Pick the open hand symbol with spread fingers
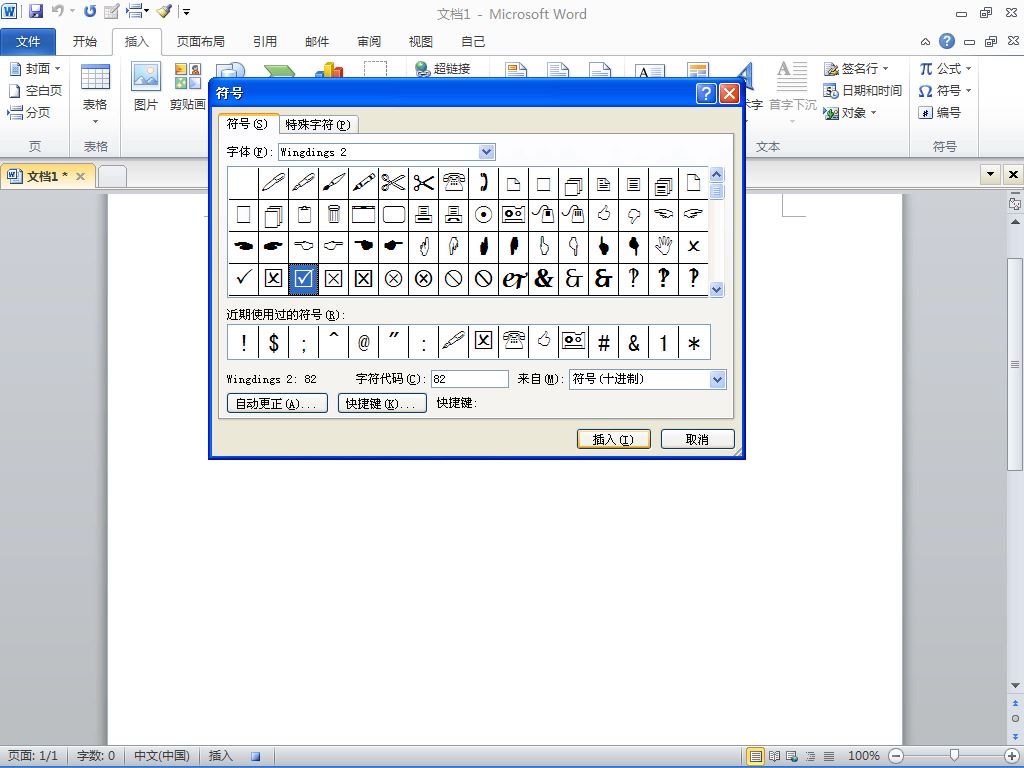Screen dimensions: 1024x768 pos(664,247)
